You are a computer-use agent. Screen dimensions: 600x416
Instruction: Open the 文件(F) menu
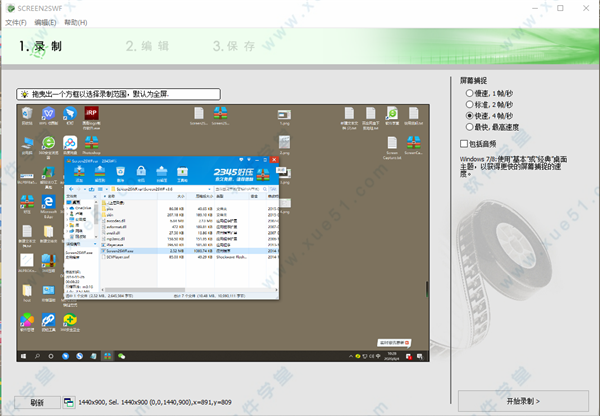pyautogui.click(x=16, y=23)
